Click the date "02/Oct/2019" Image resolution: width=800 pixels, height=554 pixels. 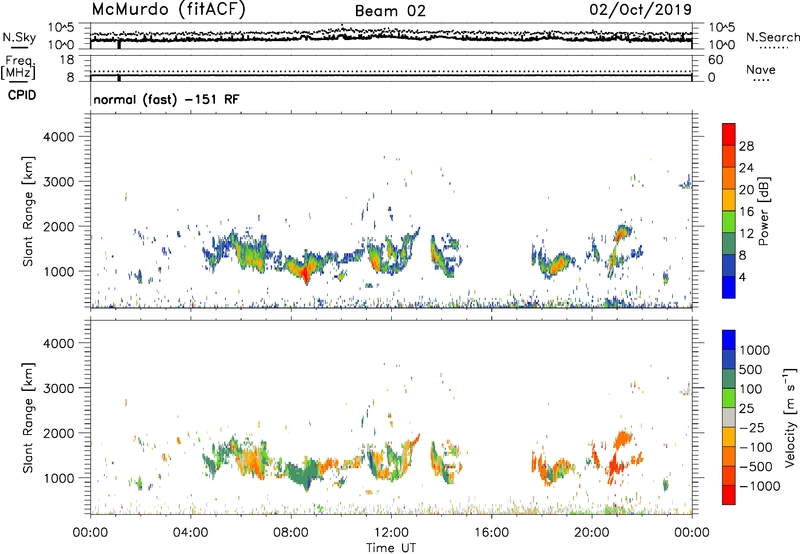tap(640, 9)
